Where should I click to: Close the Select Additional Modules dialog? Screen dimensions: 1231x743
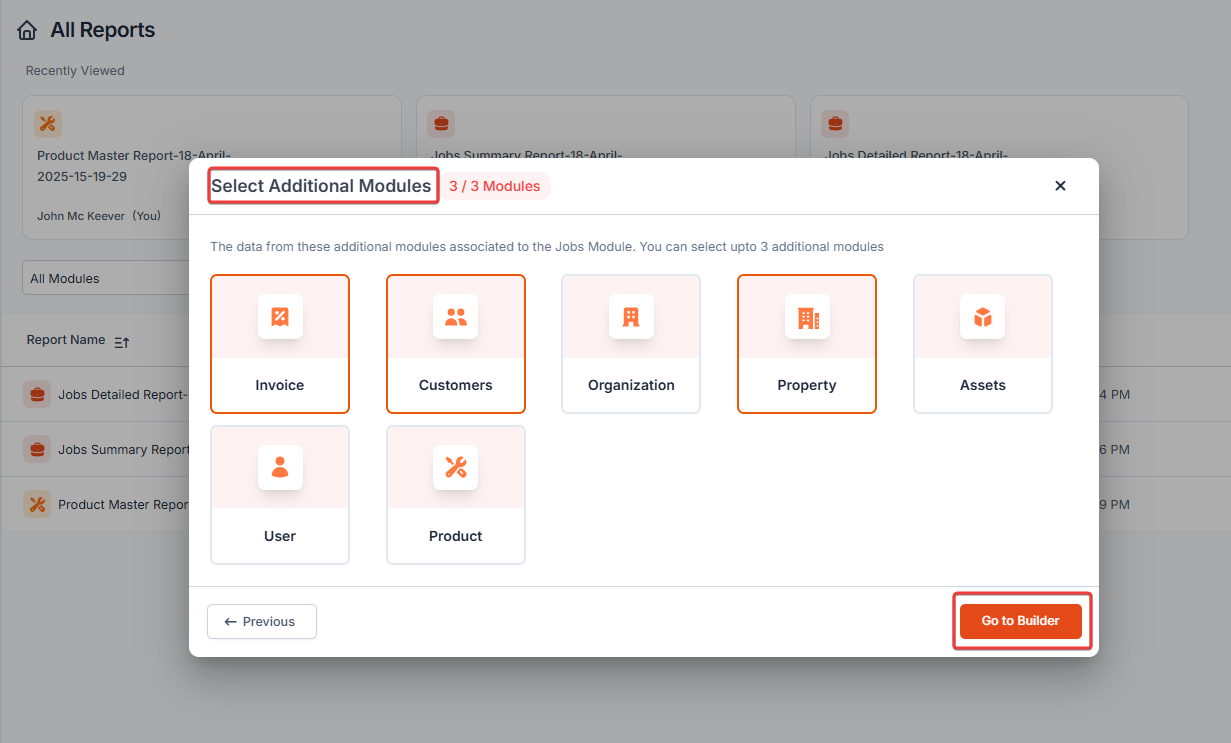tap(1060, 186)
